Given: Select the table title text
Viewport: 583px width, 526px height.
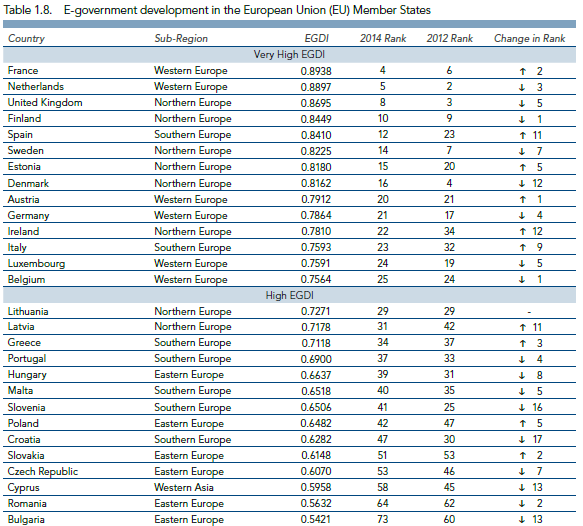Looking at the screenshot, I should click(x=217, y=10).
